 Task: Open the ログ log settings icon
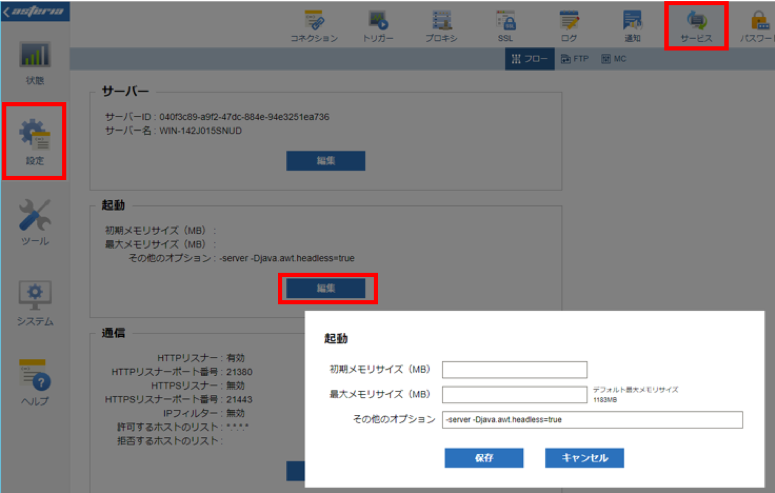pos(569,26)
